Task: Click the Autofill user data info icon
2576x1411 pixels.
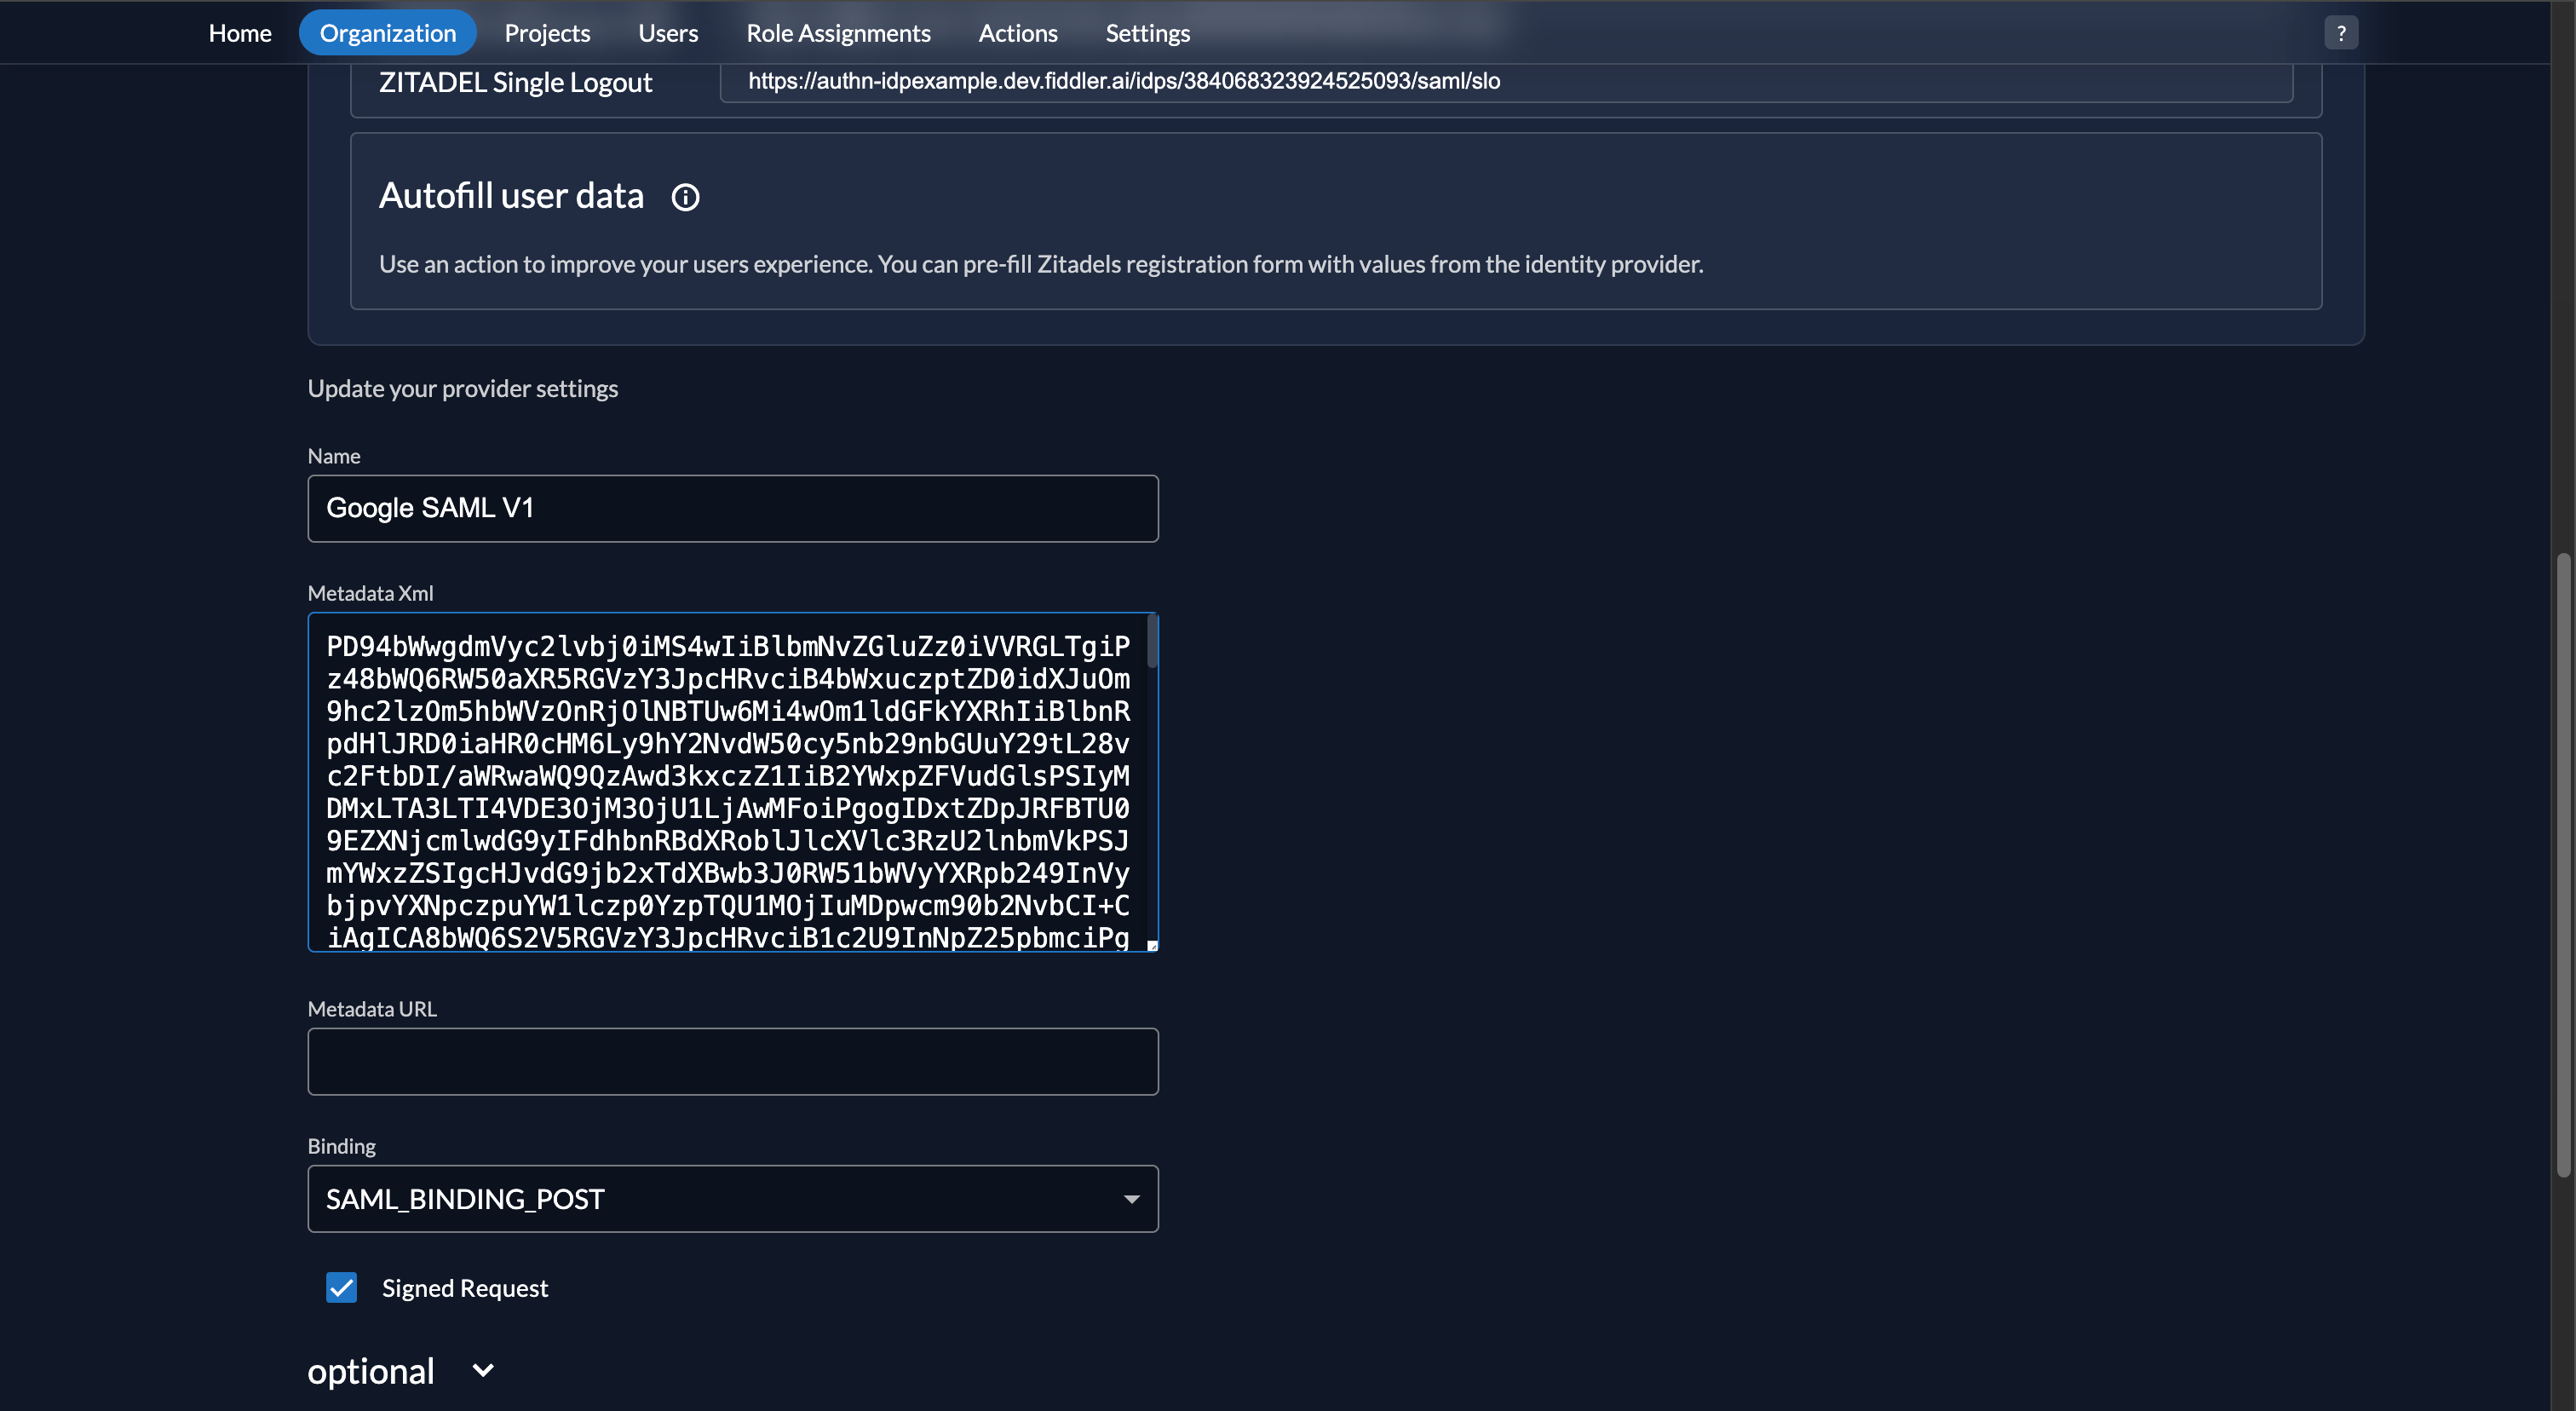Action: coord(685,197)
